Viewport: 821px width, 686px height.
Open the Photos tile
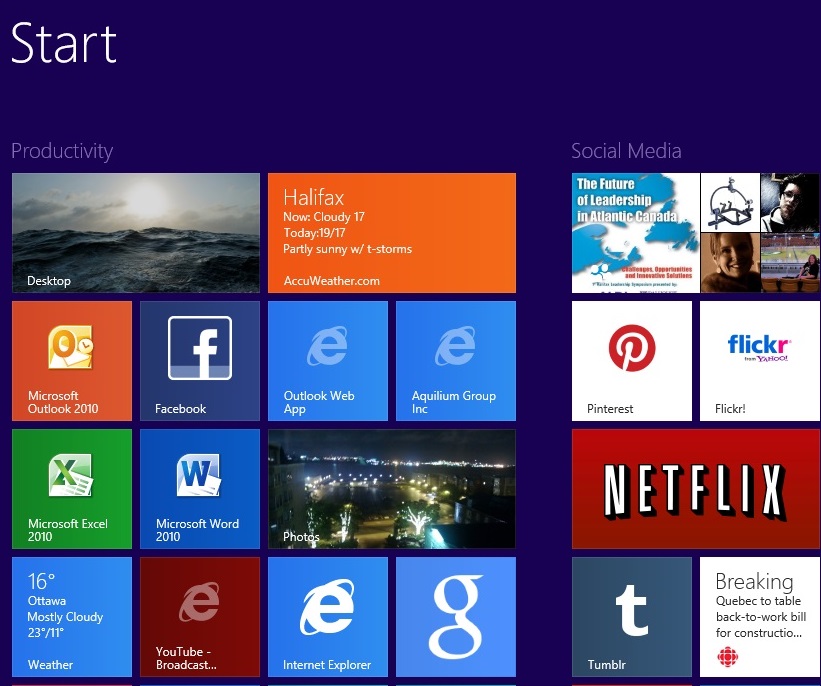pyautogui.click(x=392, y=489)
